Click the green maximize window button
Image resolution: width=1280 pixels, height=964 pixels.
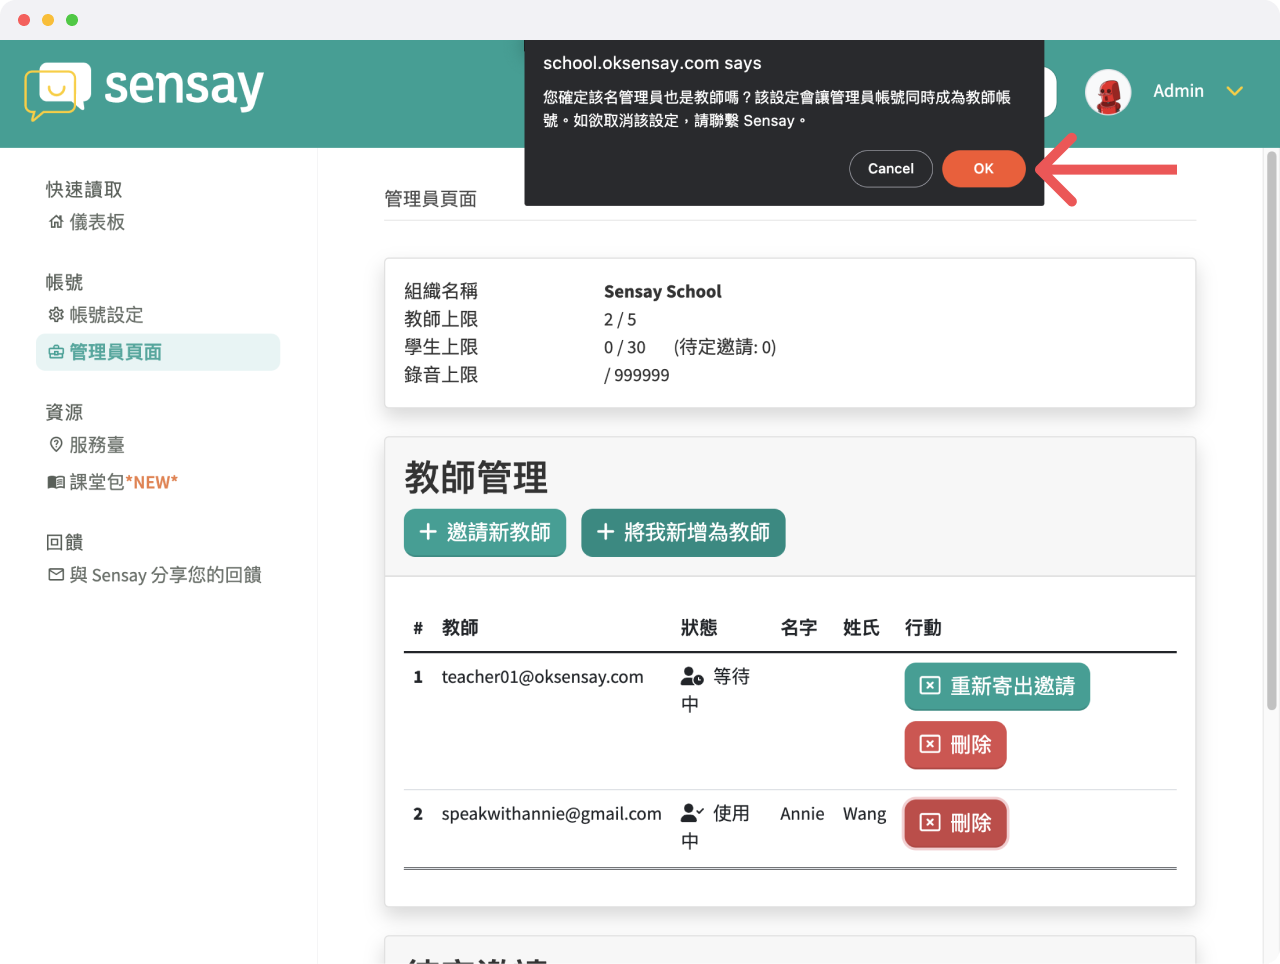(72, 20)
